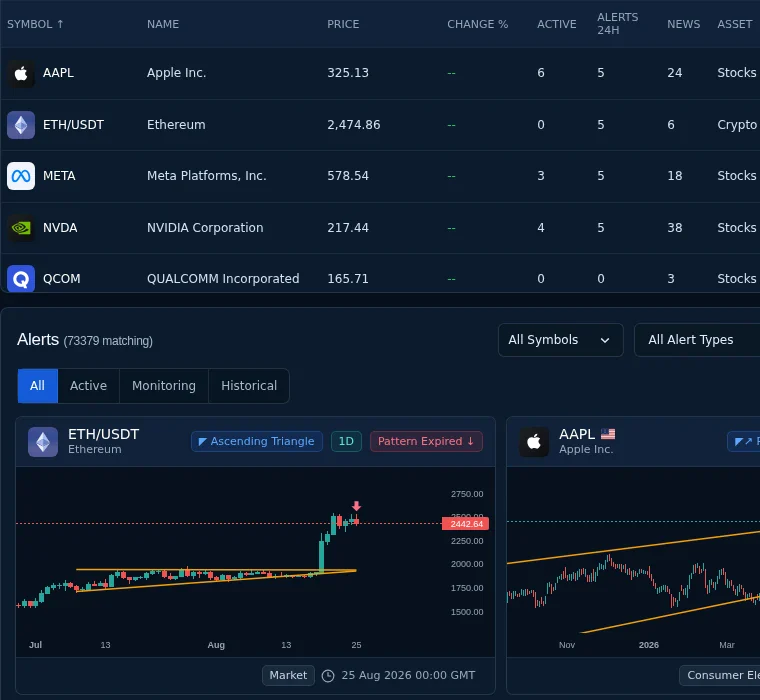The height and width of the screenshot is (700, 760).
Task: Click the news count 38 for NVDA
Action: pyautogui.click(x=674, y=228)
